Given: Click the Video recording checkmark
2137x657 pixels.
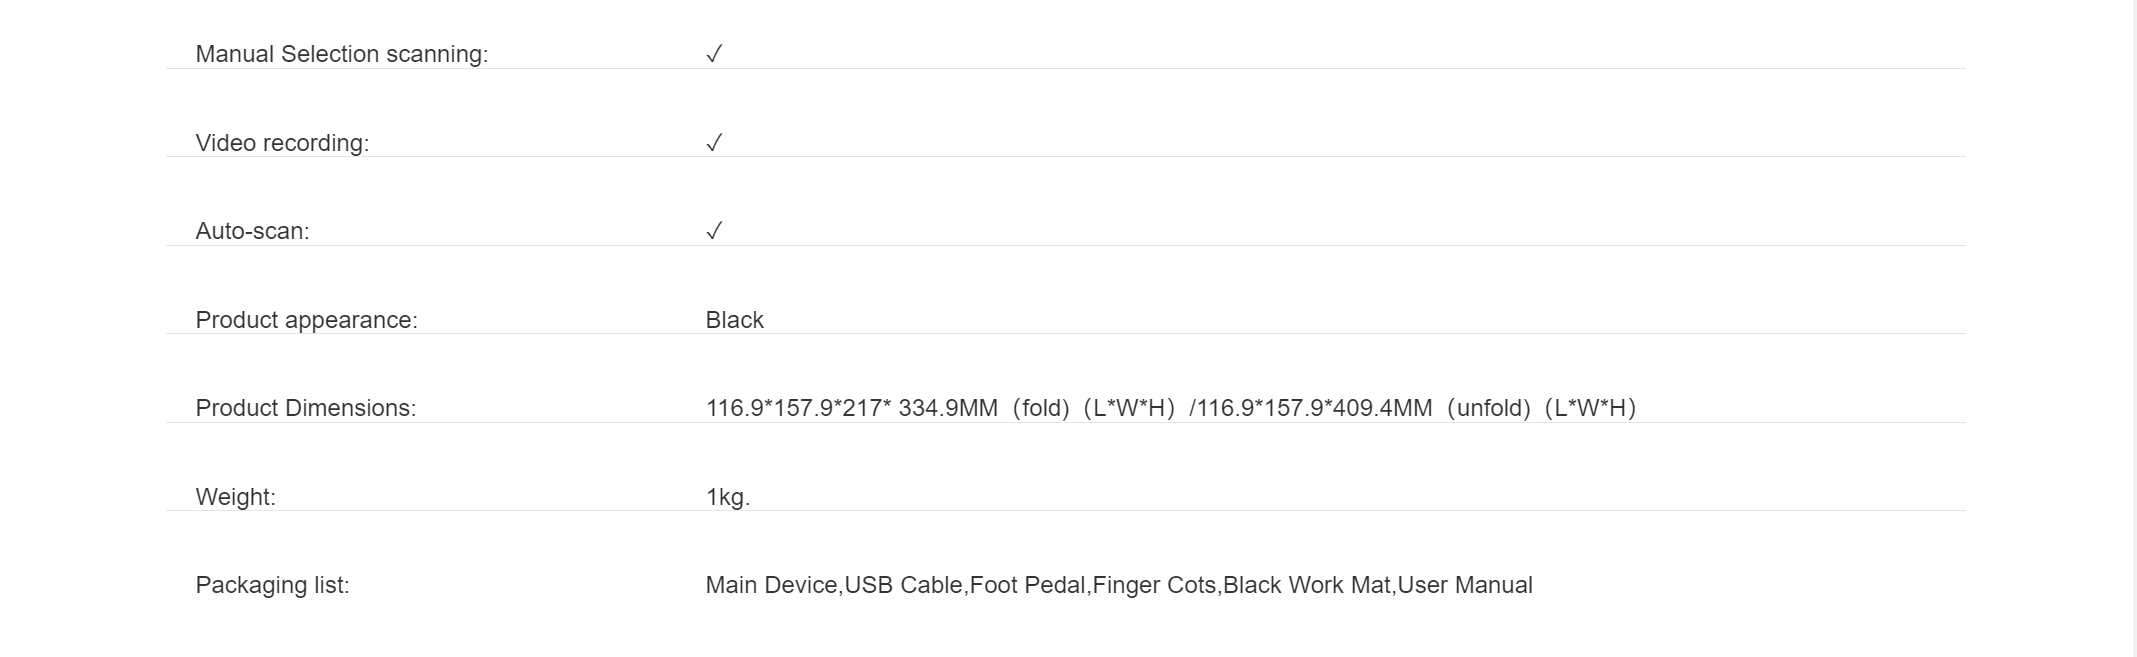Looking at the screenshot, I should tap(714, 143).
